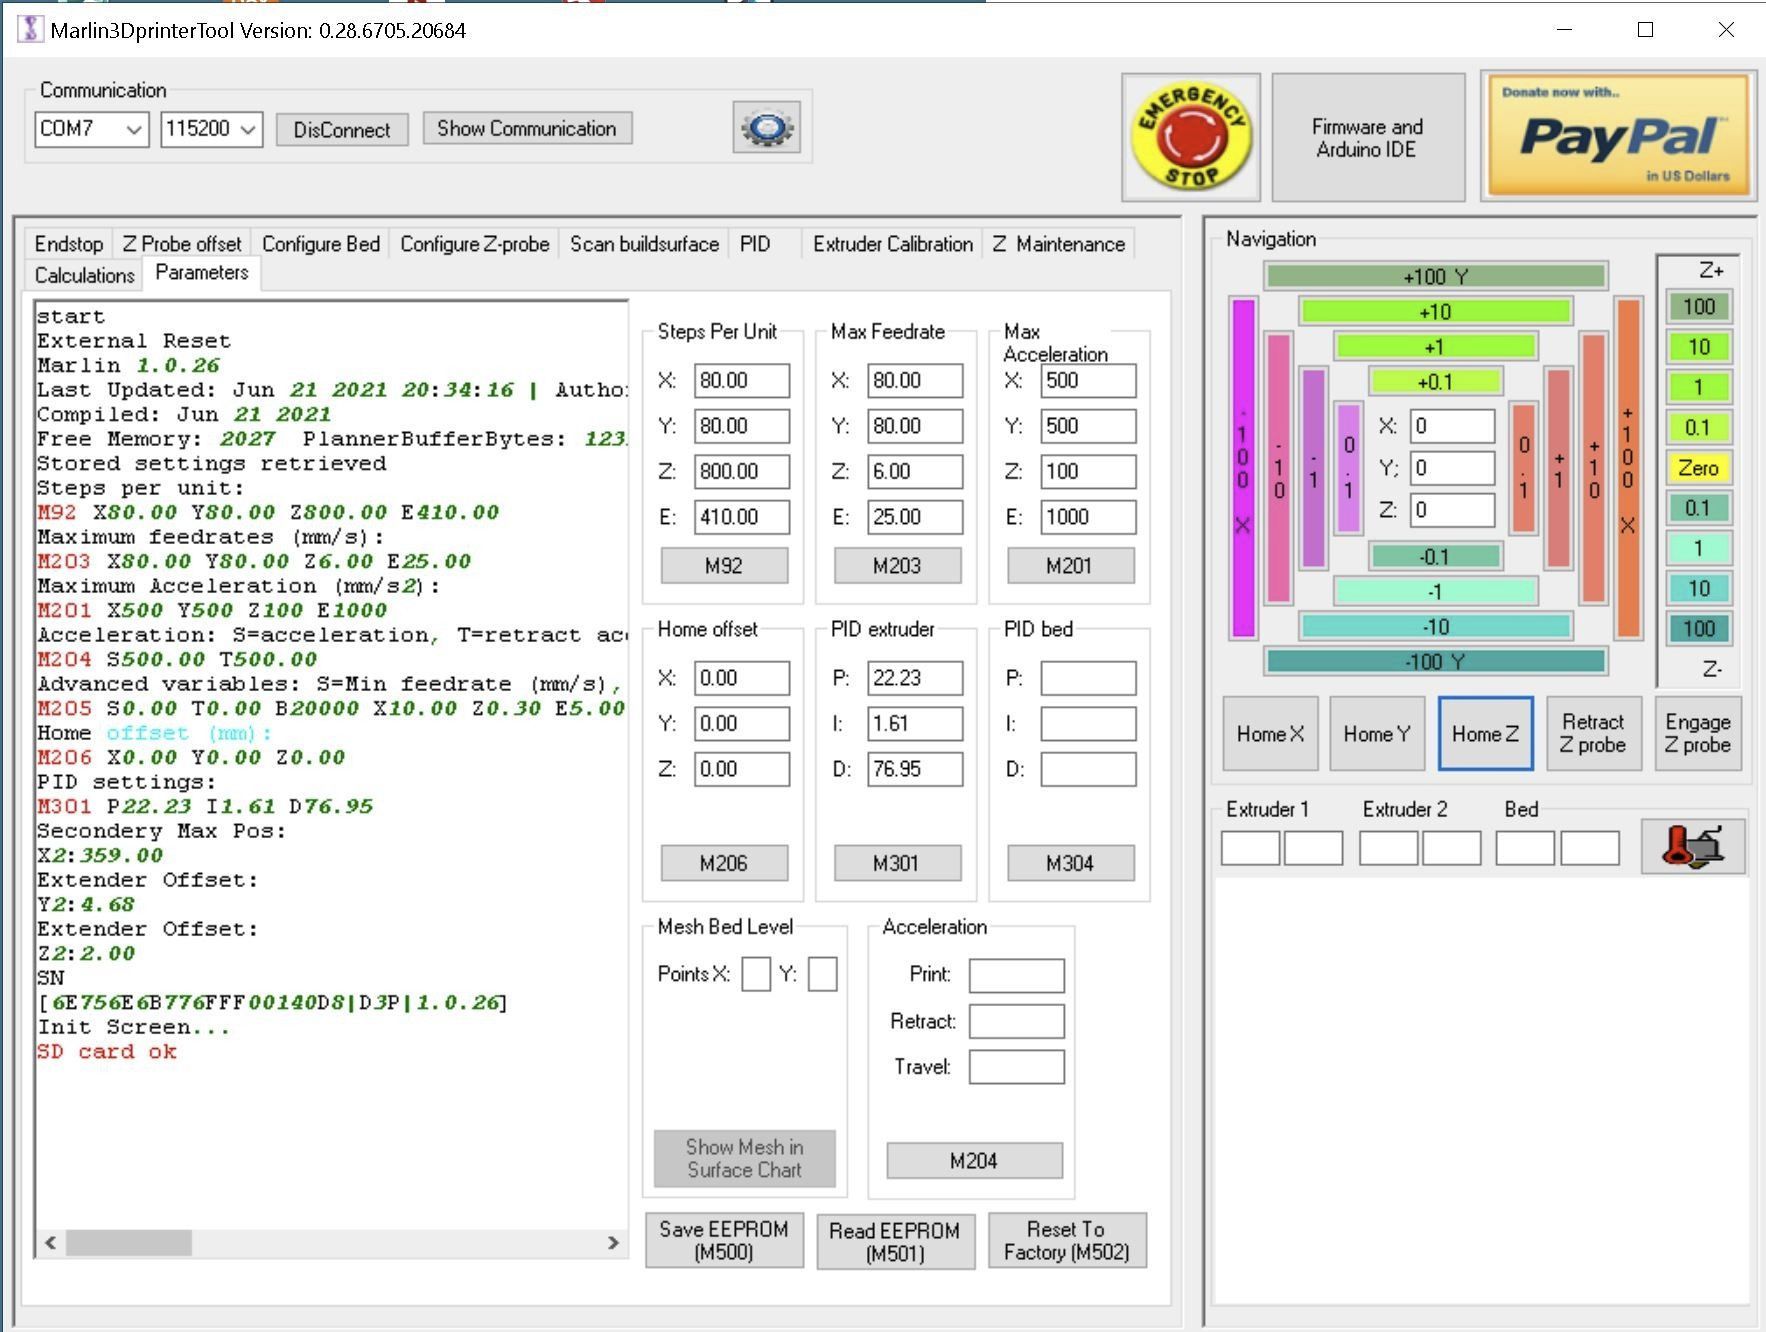Viewport: 1766px width, 1332px height.
Task: Click the DisConnect button
Action: click(341, 130)
